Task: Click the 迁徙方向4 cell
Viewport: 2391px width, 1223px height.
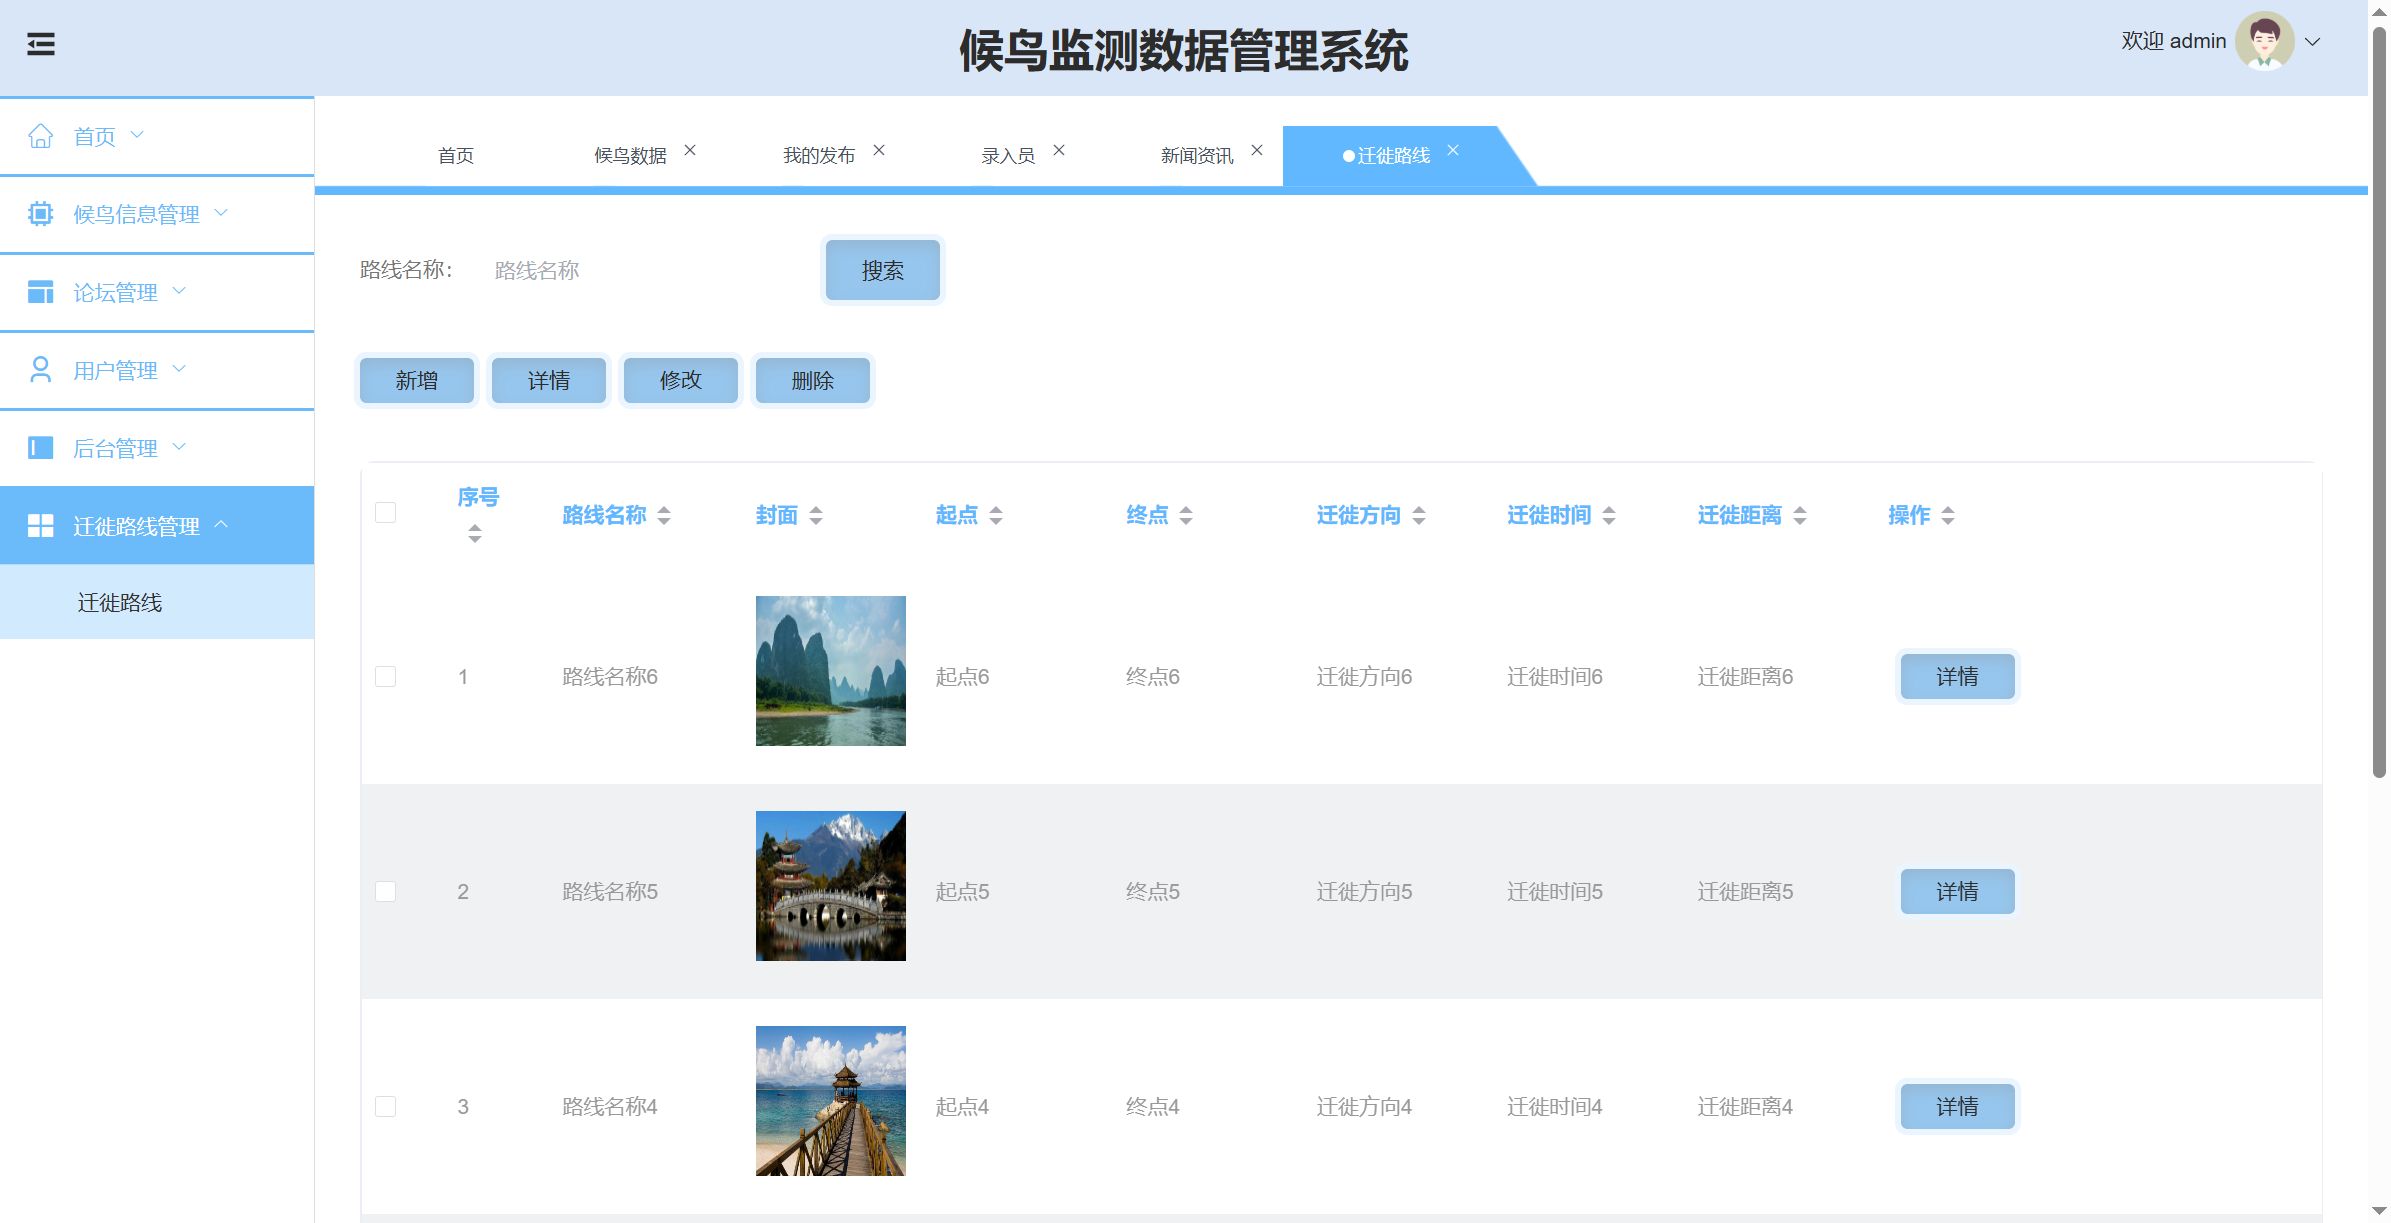Action: pyautogui.click(x=1364, y=1107)
